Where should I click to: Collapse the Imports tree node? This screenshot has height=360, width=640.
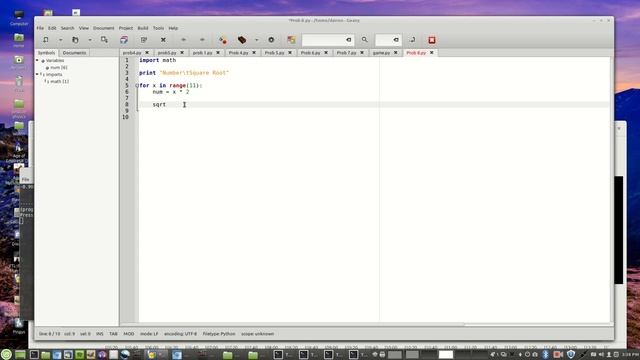[37, 74]
